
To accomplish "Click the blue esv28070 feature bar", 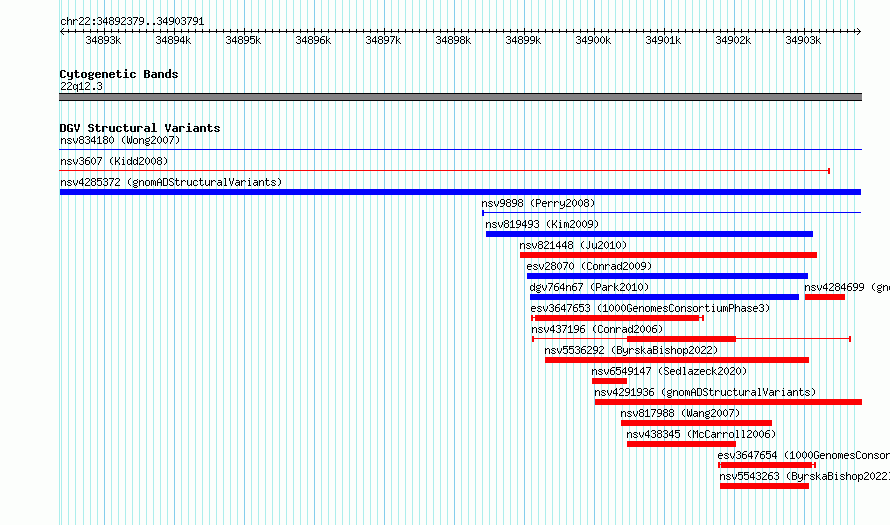I will click(x=668, y=276).
